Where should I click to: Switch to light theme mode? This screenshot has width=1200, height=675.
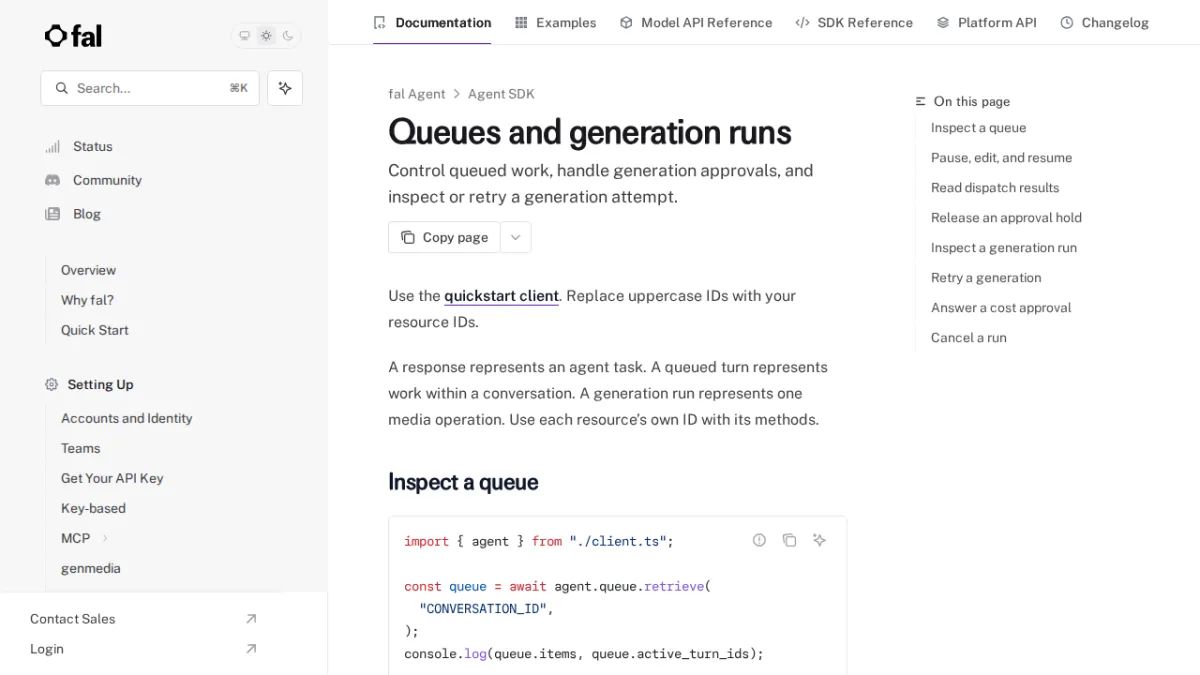266,36
